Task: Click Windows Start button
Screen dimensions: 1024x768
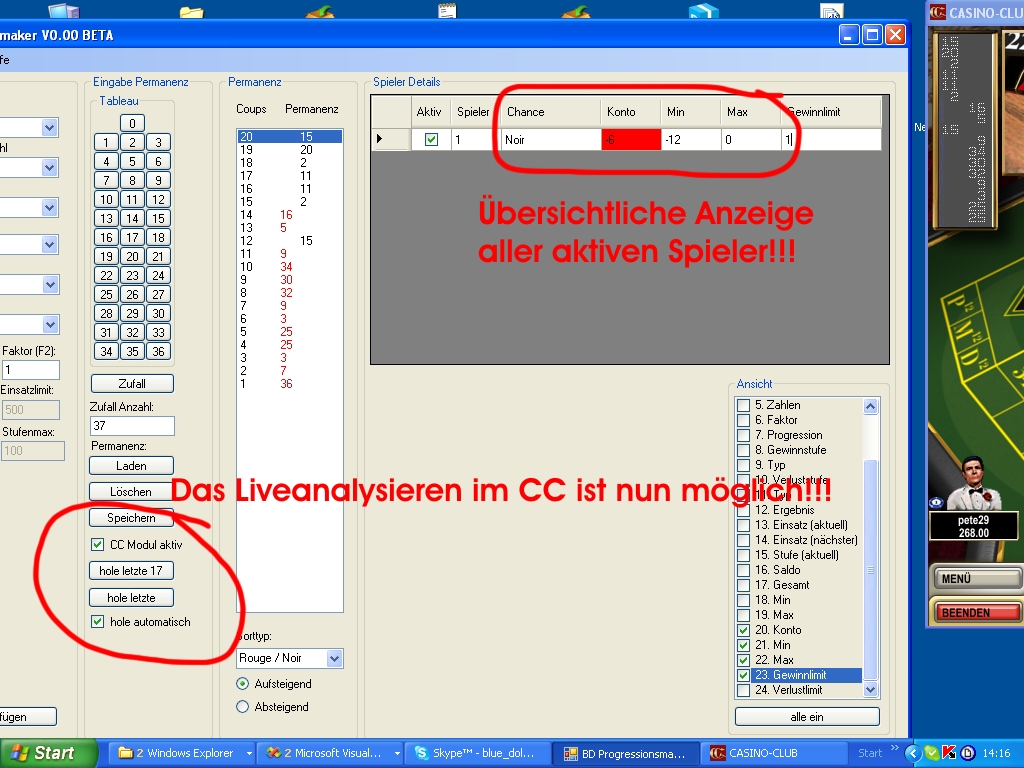Action: 47,753
